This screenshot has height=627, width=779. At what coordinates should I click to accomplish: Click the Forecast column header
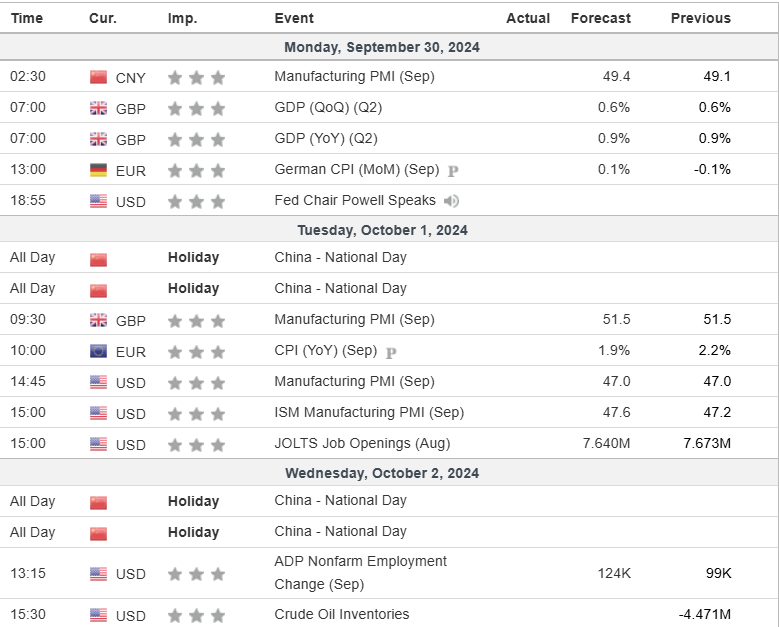point(600,18)
